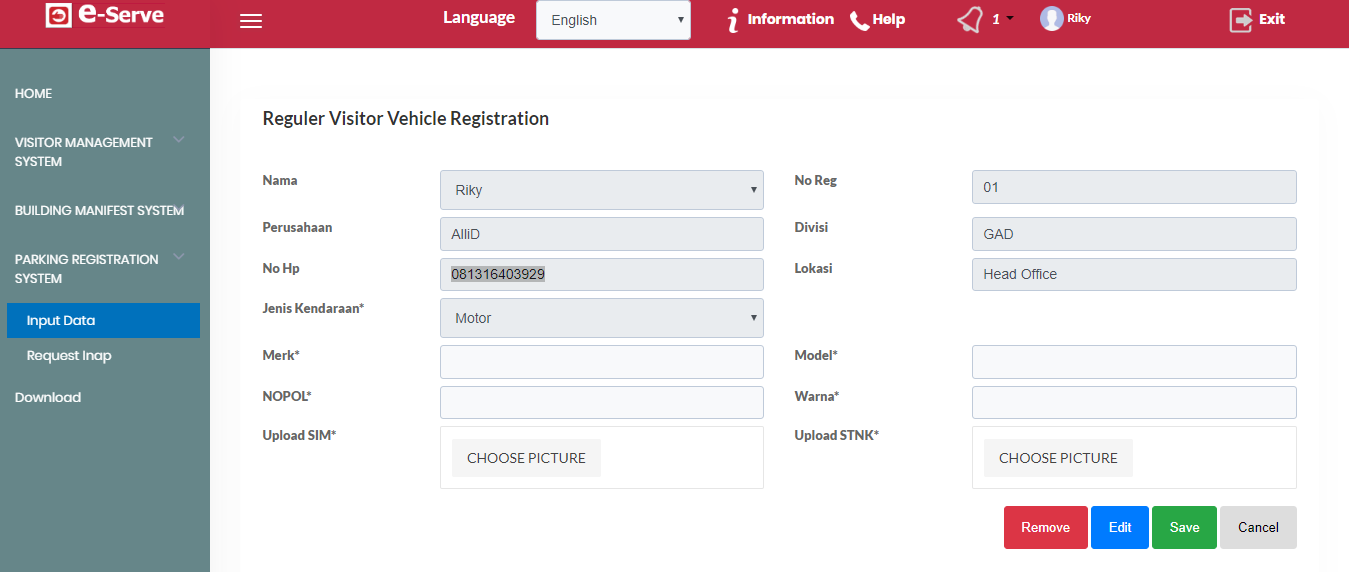Click the Merk input field

click(x=601, y=362)
